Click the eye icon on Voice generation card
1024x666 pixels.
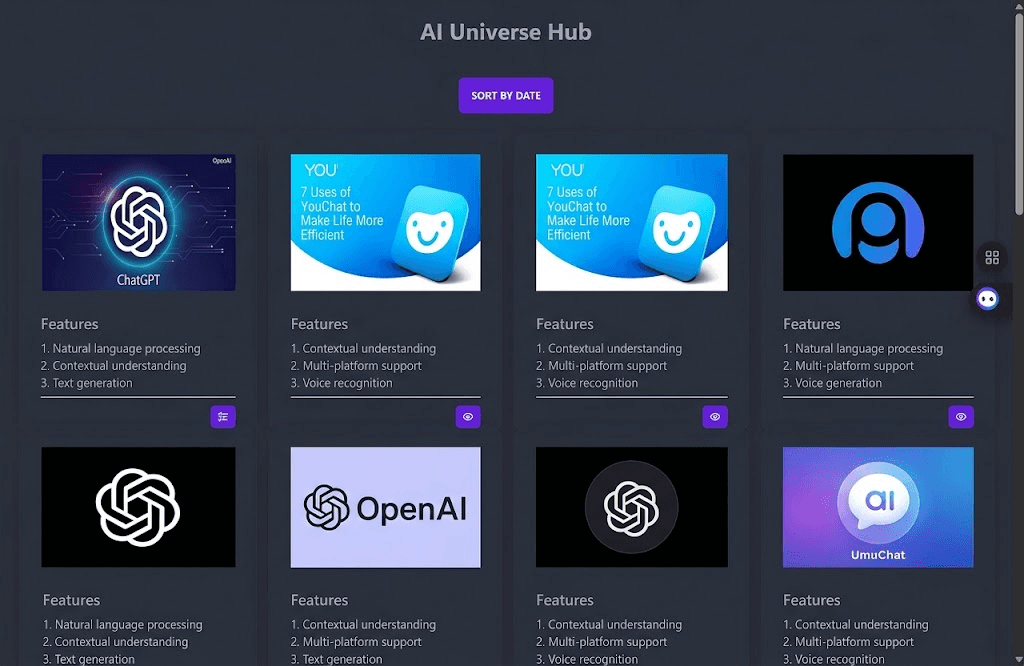tap(961, 417)
